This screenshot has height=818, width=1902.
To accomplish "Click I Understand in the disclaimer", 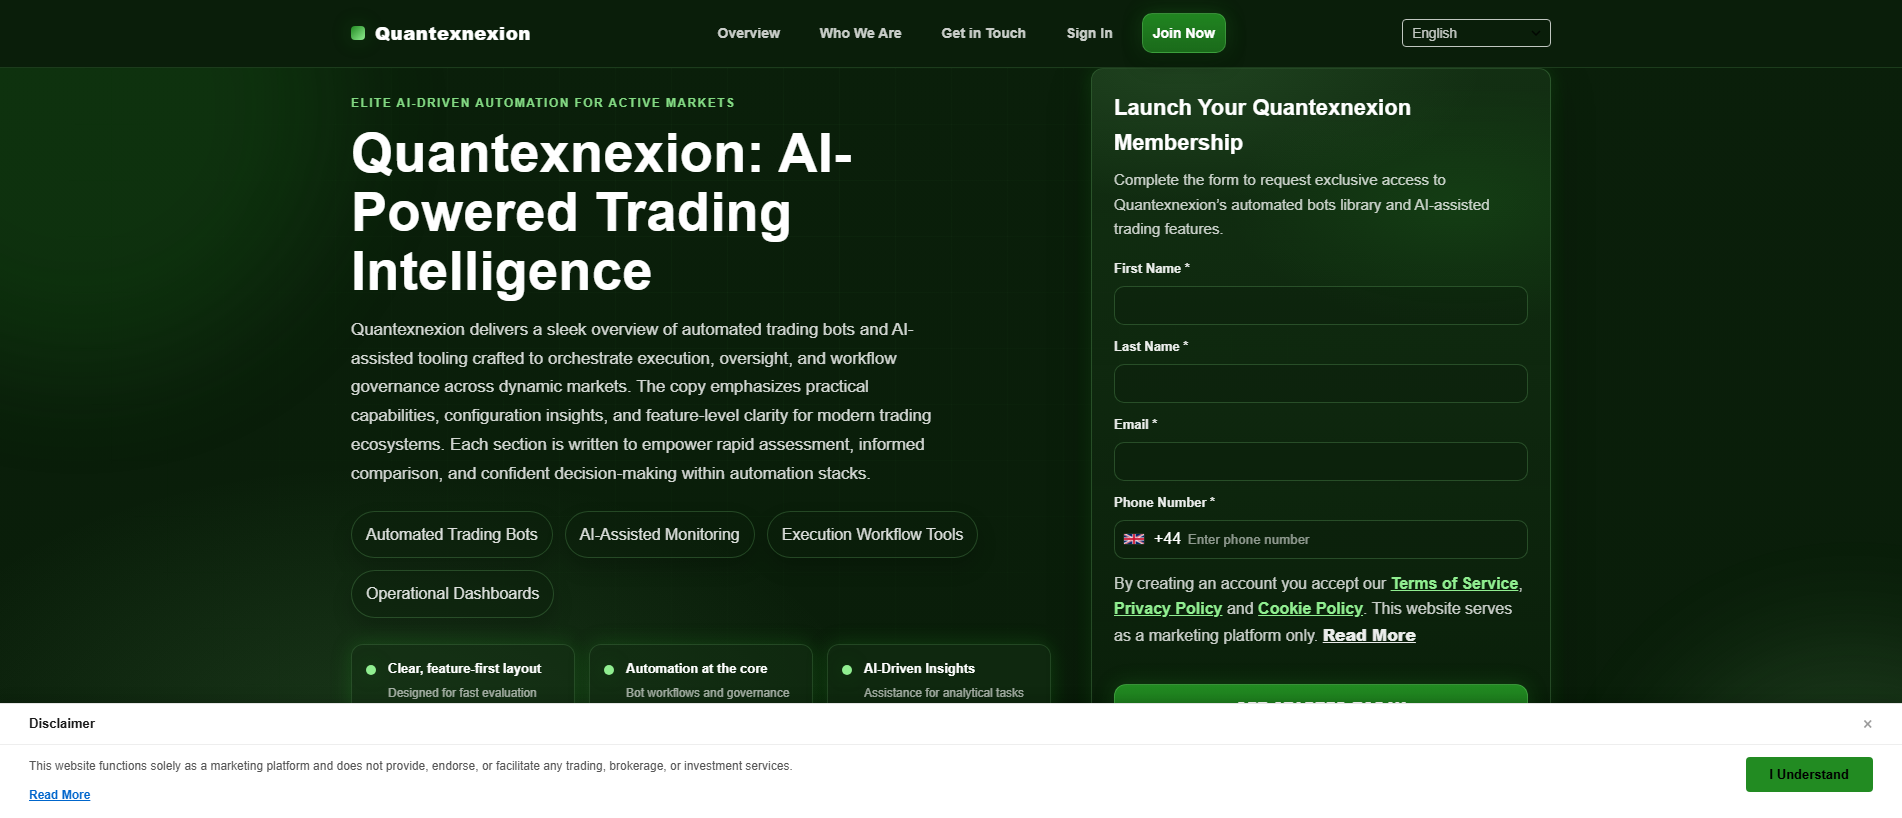I will (x=1809, y=774).
